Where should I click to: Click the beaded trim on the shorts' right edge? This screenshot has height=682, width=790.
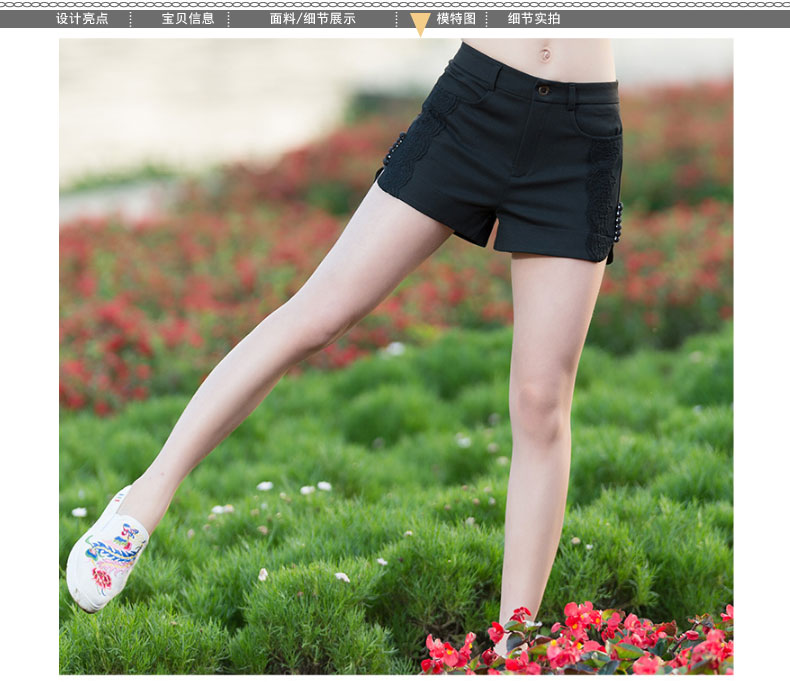pos(618,220)
